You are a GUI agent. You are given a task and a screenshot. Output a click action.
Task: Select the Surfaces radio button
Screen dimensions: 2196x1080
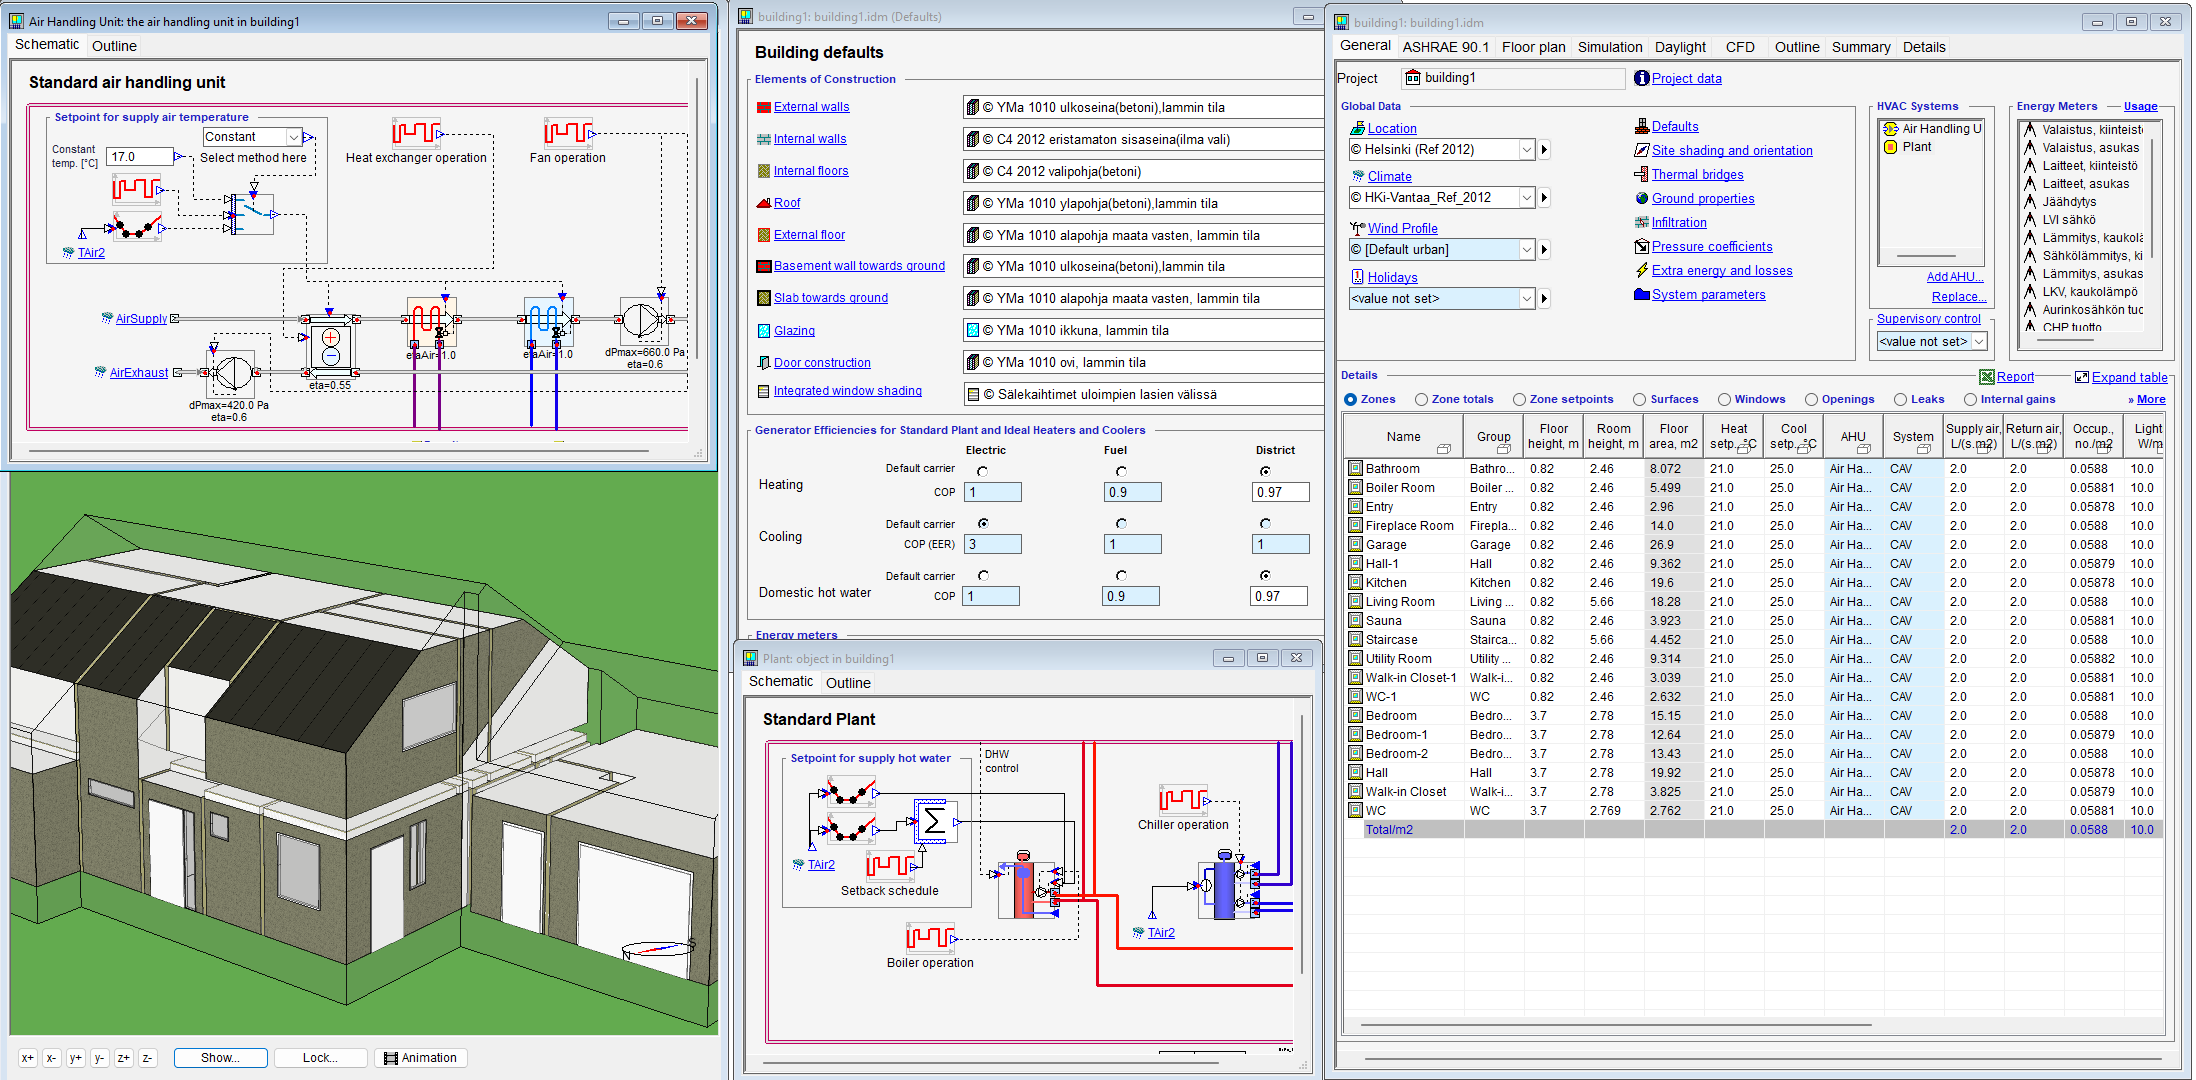(1640, 399)
